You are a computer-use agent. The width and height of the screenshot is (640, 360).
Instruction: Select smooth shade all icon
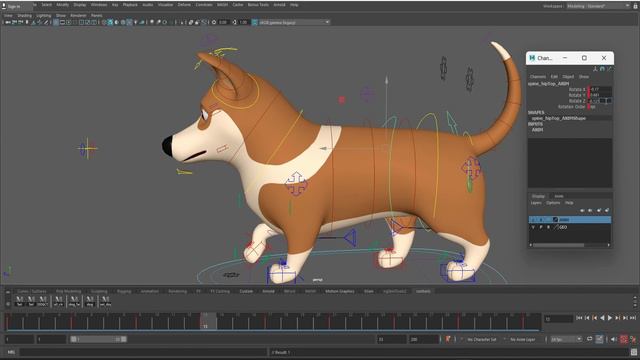coord(110,22)
